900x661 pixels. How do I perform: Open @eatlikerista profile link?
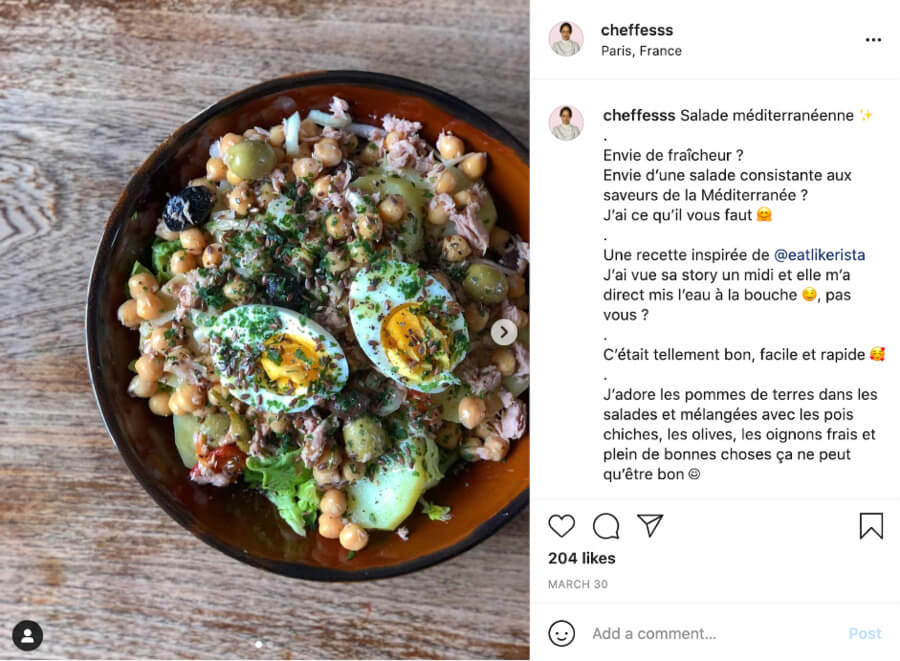(819, 255)
